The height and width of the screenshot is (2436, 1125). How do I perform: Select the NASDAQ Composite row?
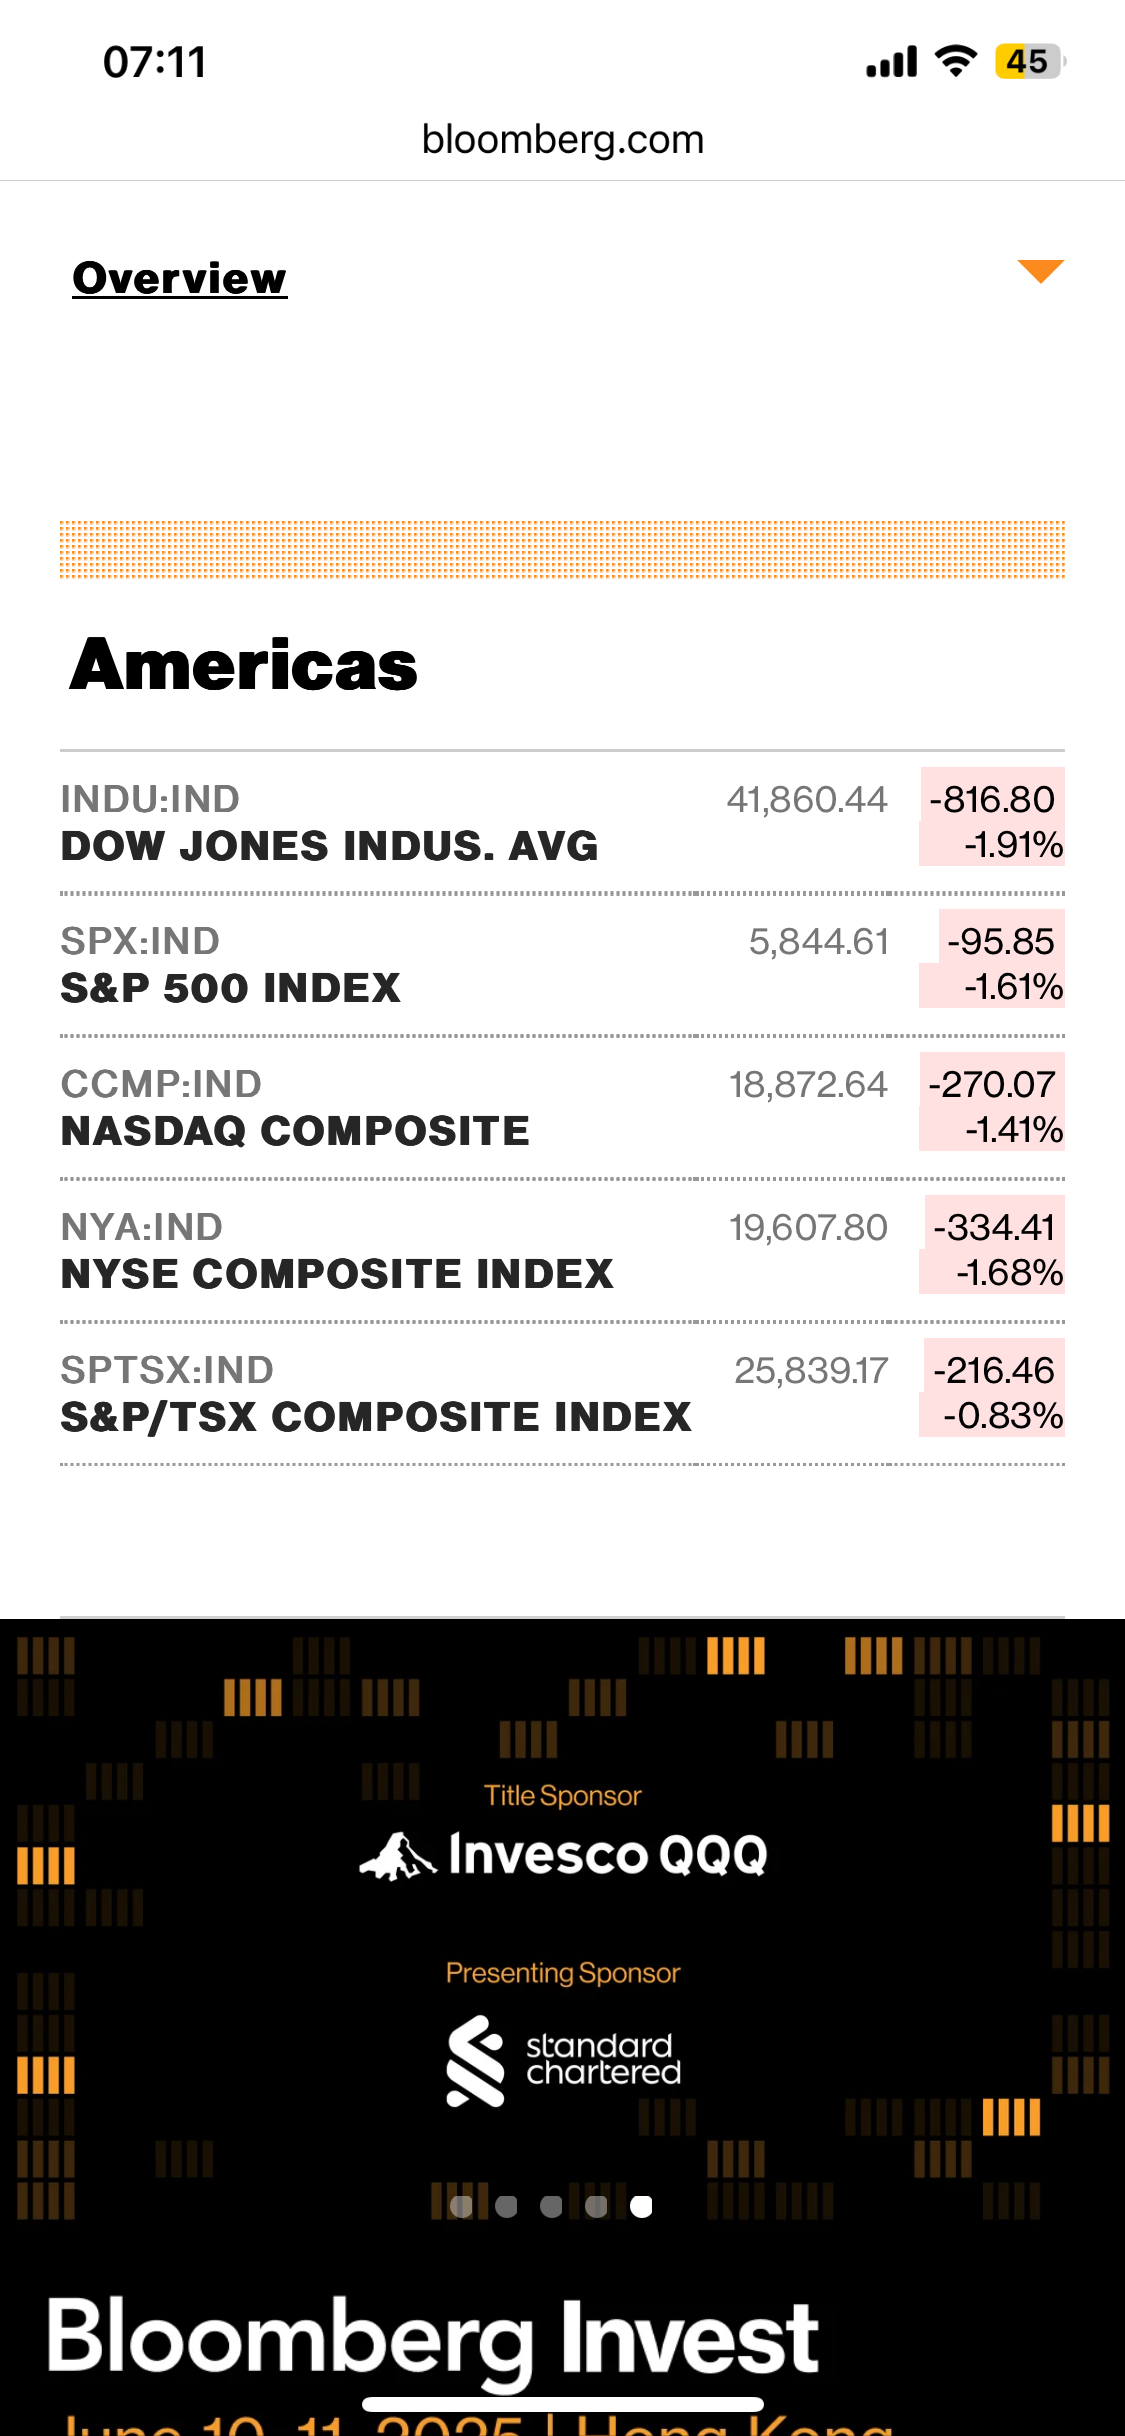[295, 1131]
